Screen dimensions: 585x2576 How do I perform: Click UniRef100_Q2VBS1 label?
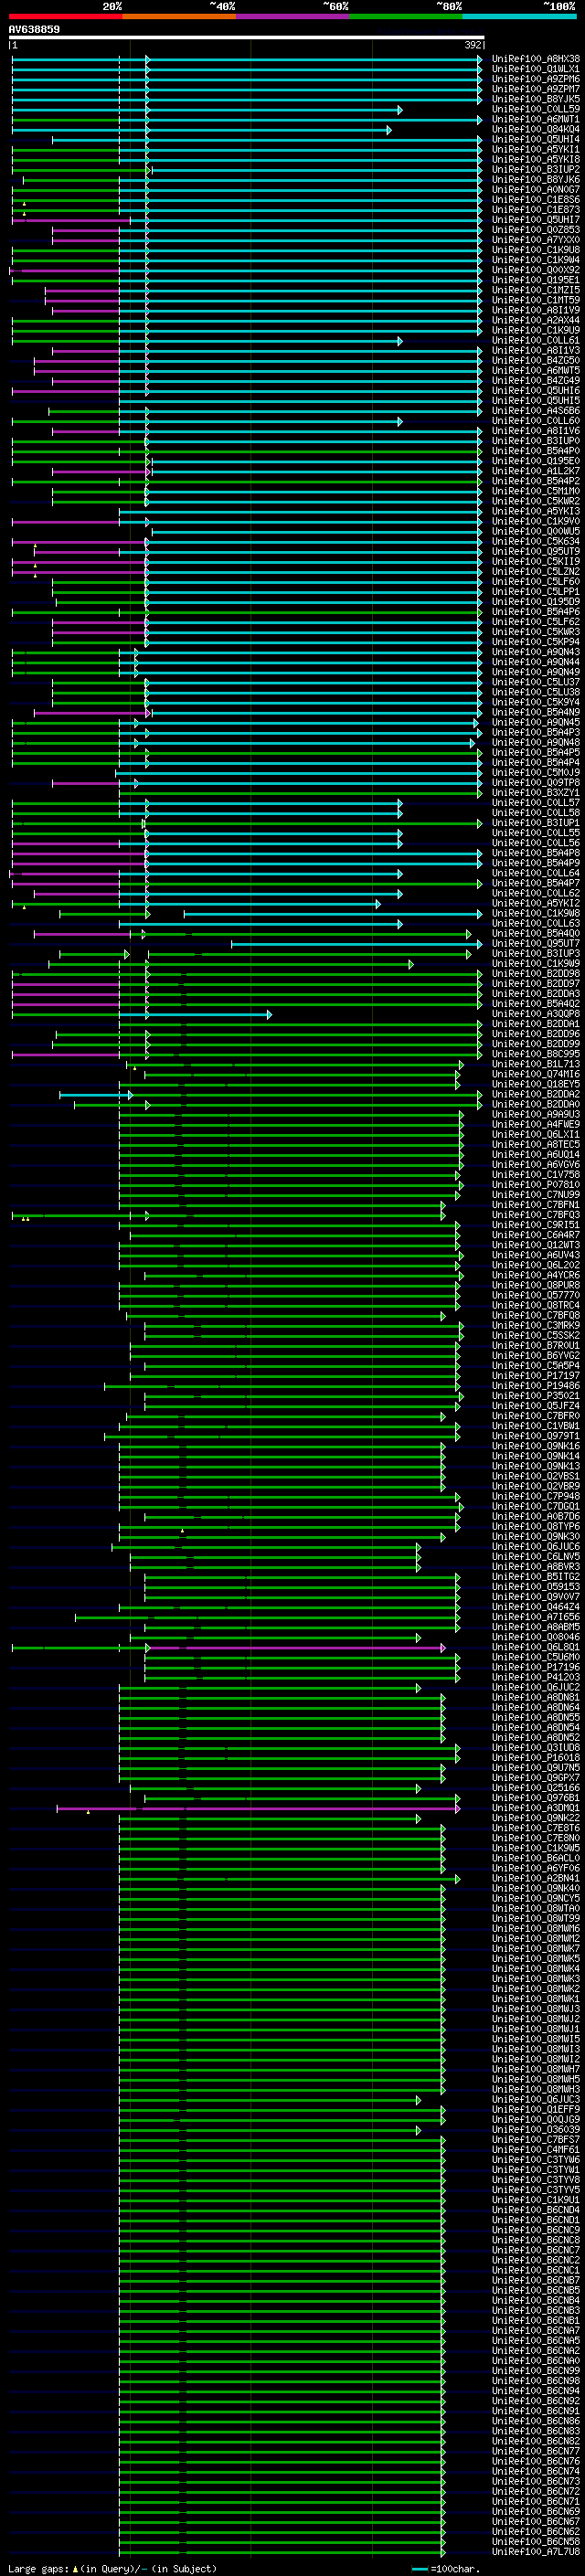tap(536, 1477)
